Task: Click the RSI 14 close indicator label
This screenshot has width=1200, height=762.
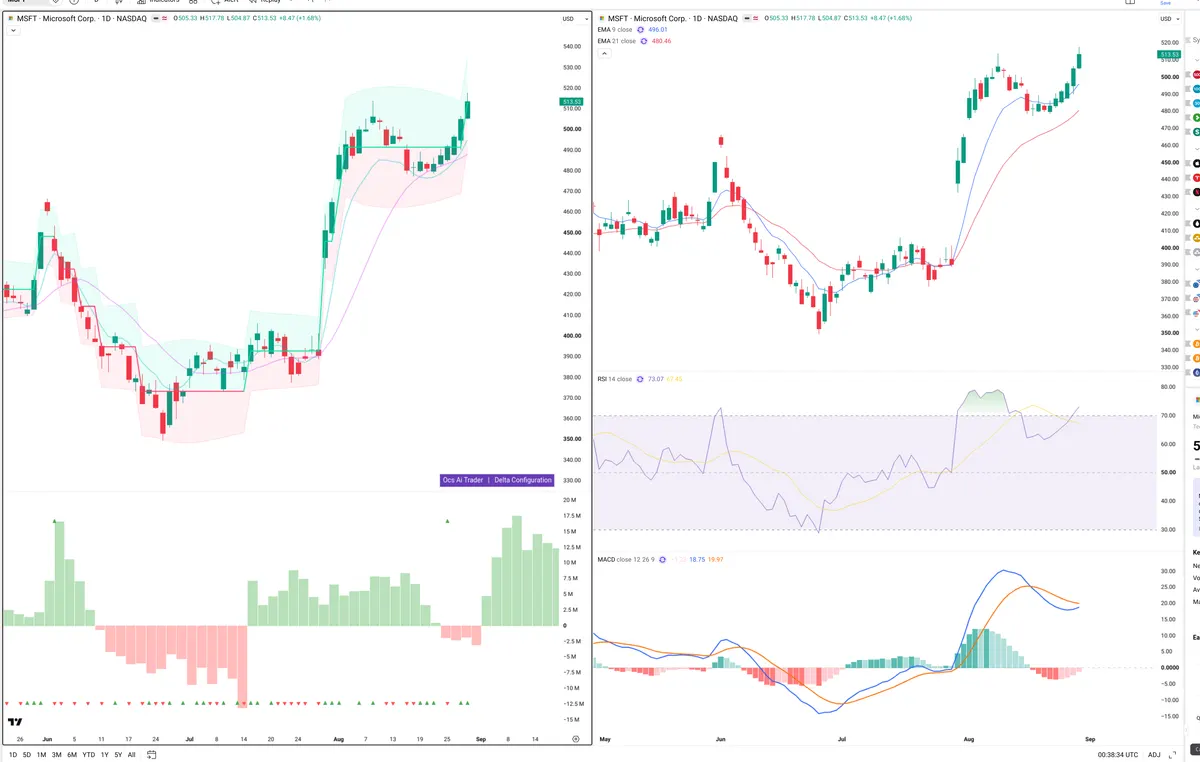Action: (x=615, y=379)
